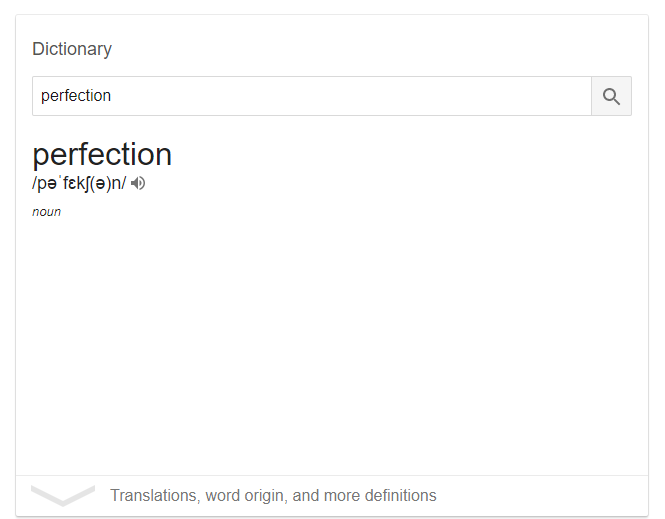This screenshot has height=519, width=665.
Task: Click the phonetic transcription /pəˈfɛkʃ(ə)n/
Action: [79, 183]
